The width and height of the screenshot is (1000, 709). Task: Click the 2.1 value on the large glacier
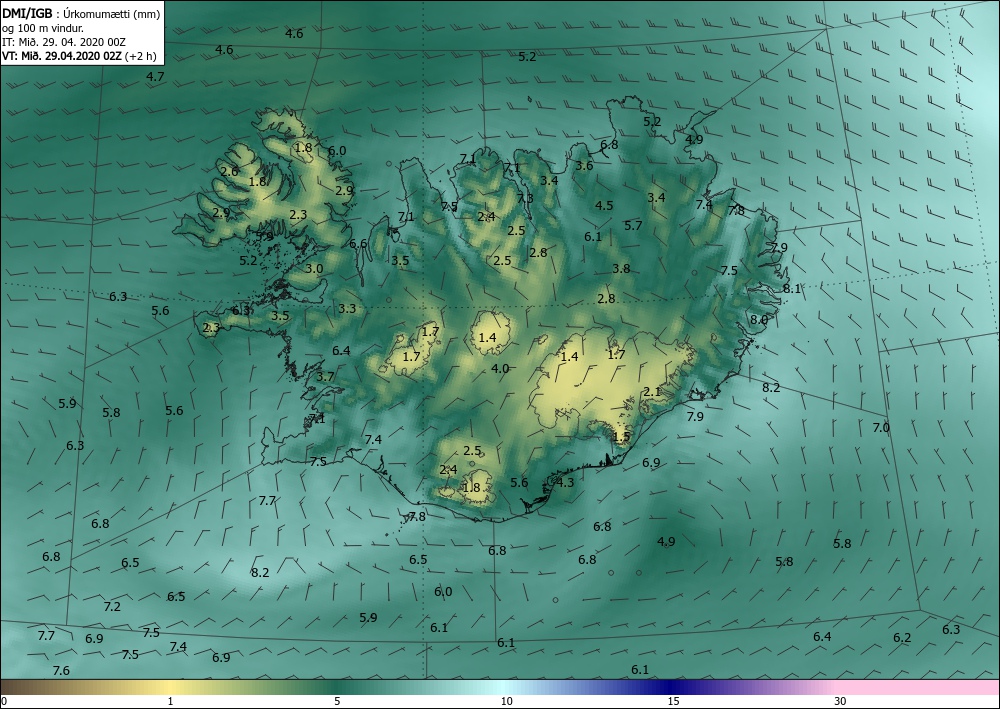[x=652, y=391]
